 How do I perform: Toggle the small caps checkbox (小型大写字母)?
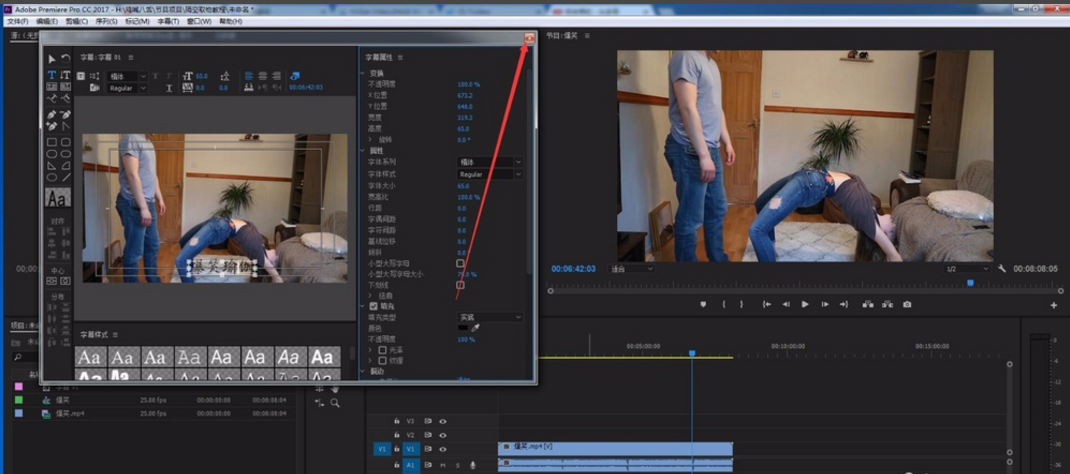click(460, 263)
